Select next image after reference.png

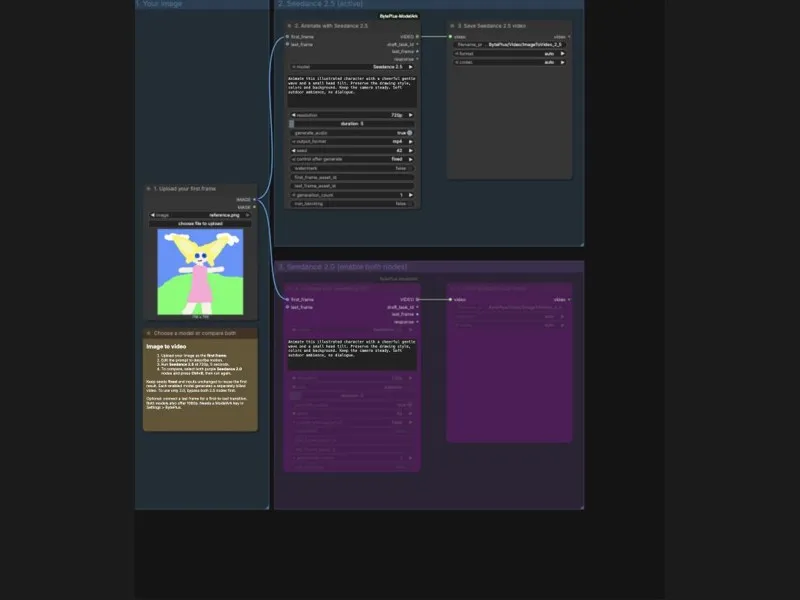pyautogui.click(x=247, y=215)
